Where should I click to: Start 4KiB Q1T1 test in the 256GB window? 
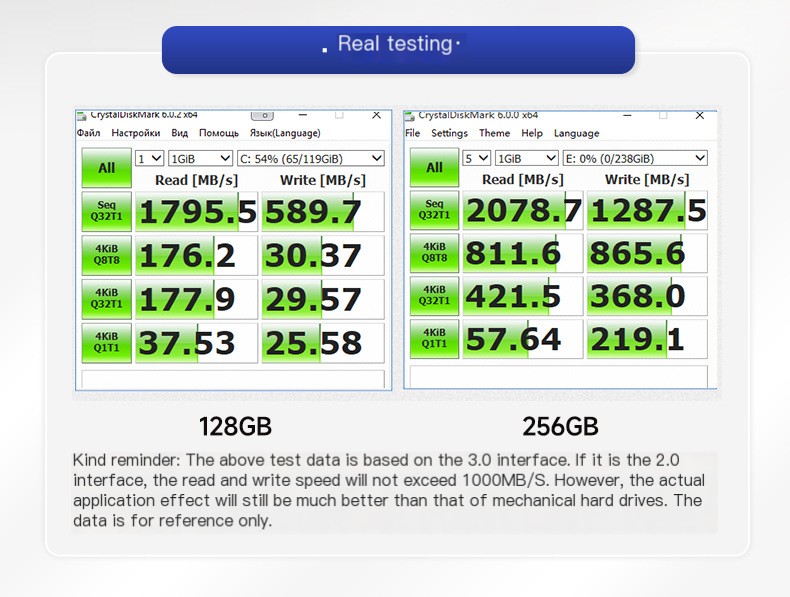434,339
